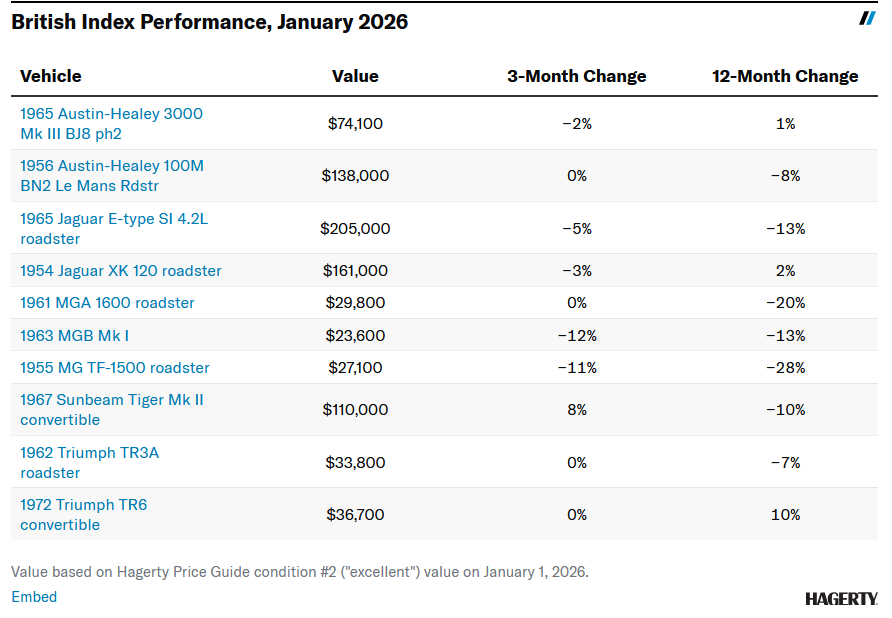Viewport: 892px width, 618px height.
Task: Open the 1963 MGB Mk I link
Action: point(74,336)
